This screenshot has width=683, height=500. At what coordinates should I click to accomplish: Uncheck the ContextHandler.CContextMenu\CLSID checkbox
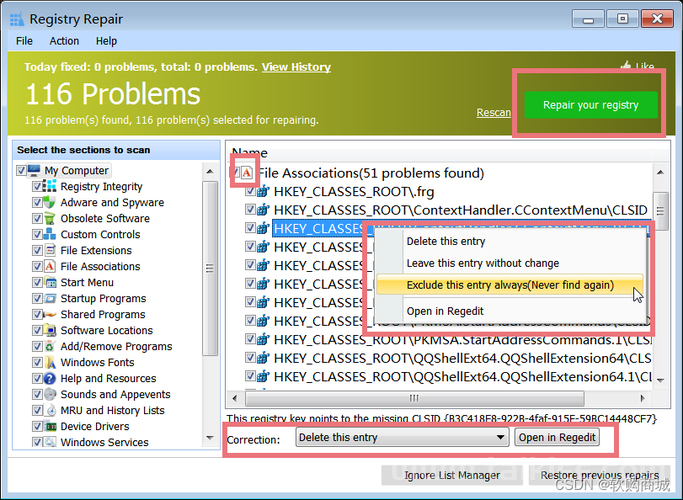[x=250, y=209]
